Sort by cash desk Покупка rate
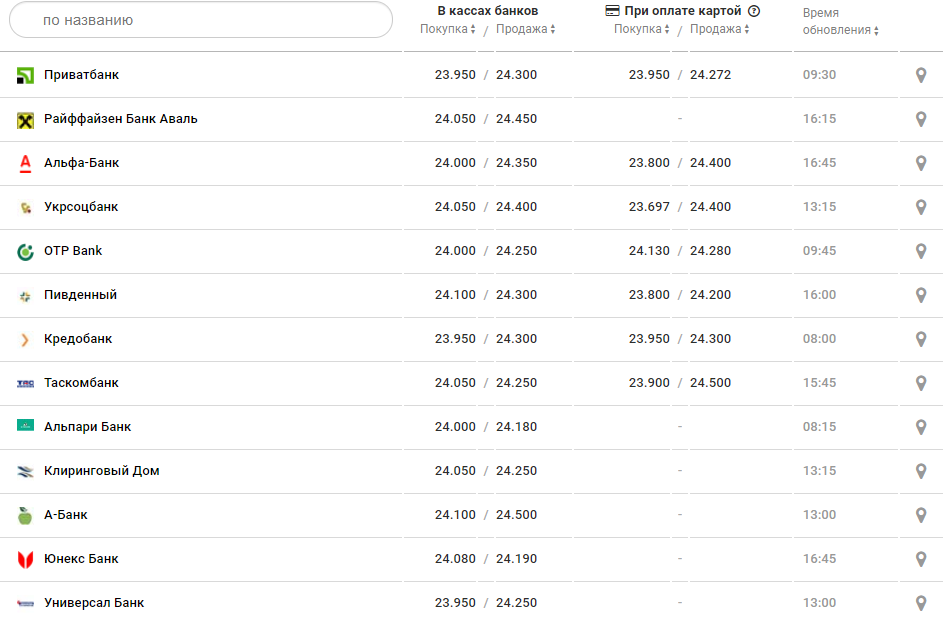The width and height of the screenshot is (943, 619). pyautogui.click(x=447, y=29)
